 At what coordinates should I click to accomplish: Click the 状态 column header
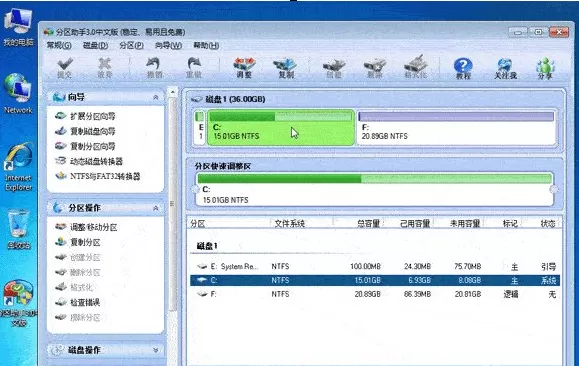click(548, 223)
